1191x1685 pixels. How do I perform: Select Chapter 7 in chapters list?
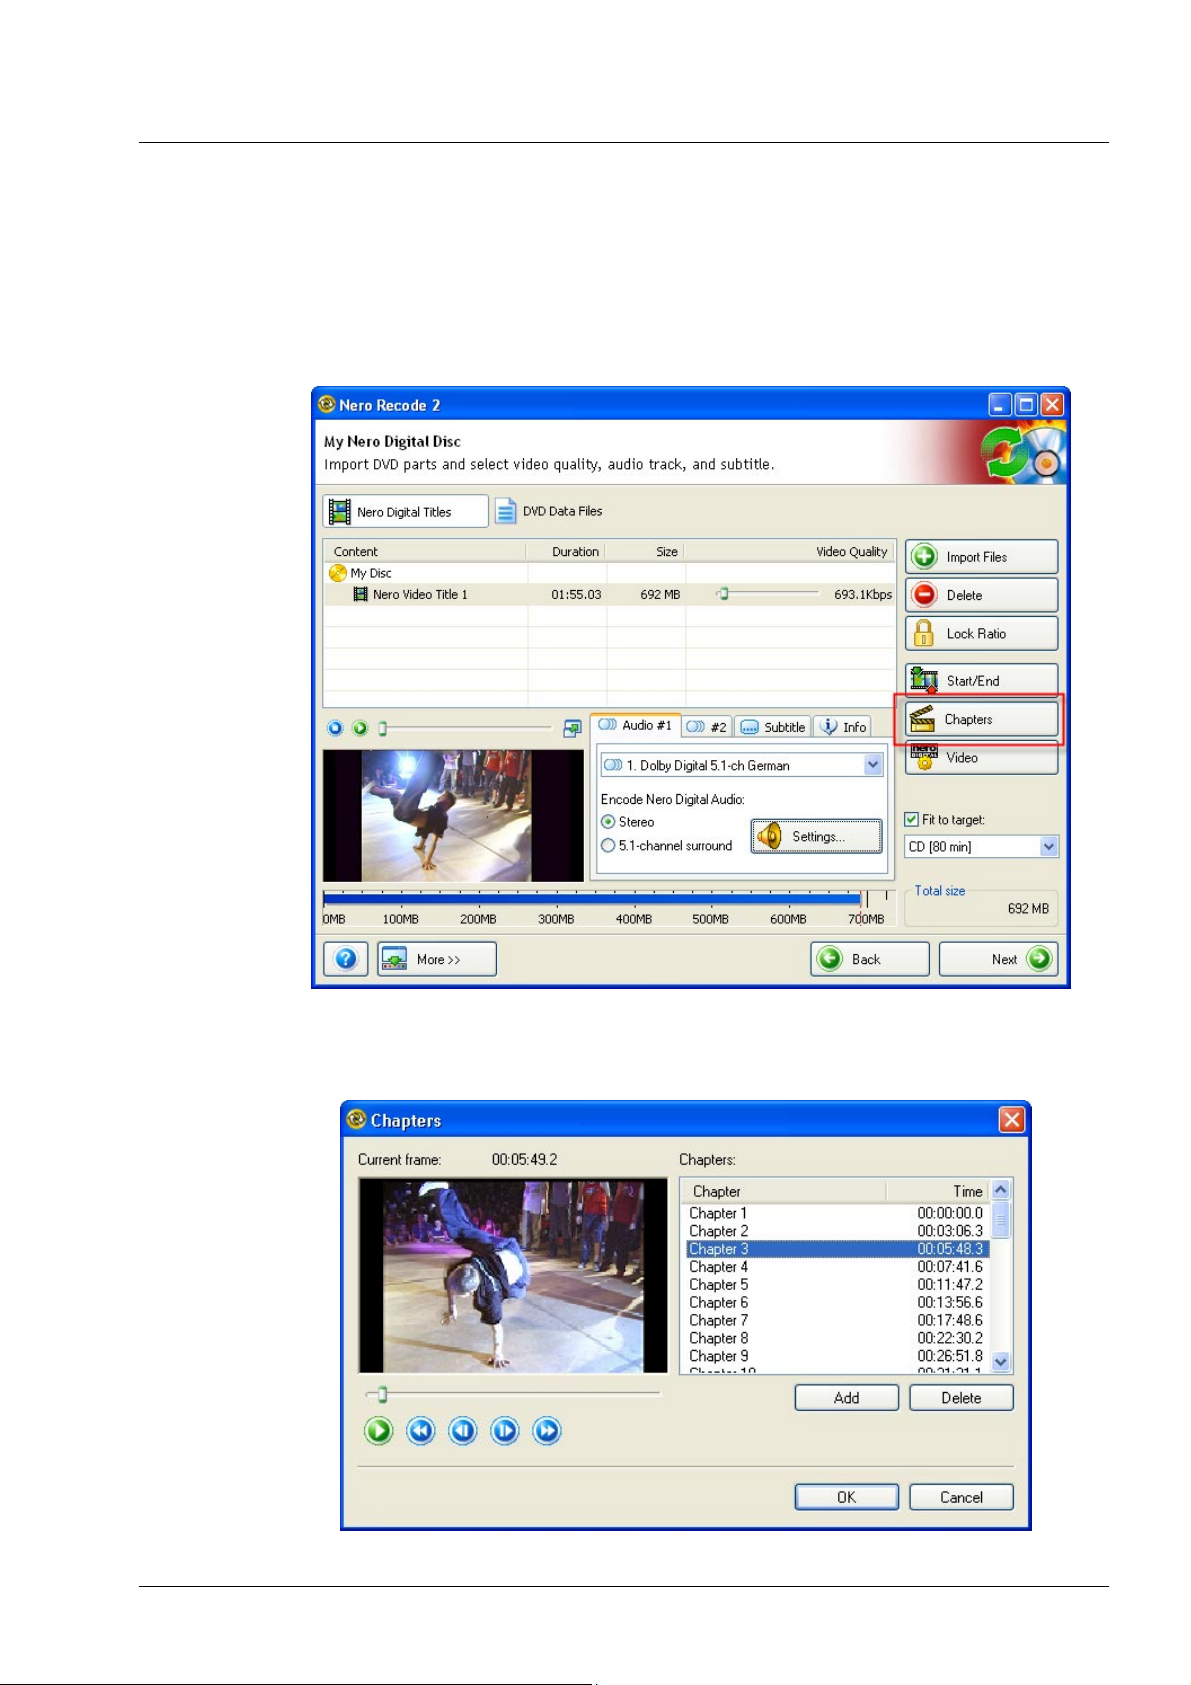tap(836, 1321)
